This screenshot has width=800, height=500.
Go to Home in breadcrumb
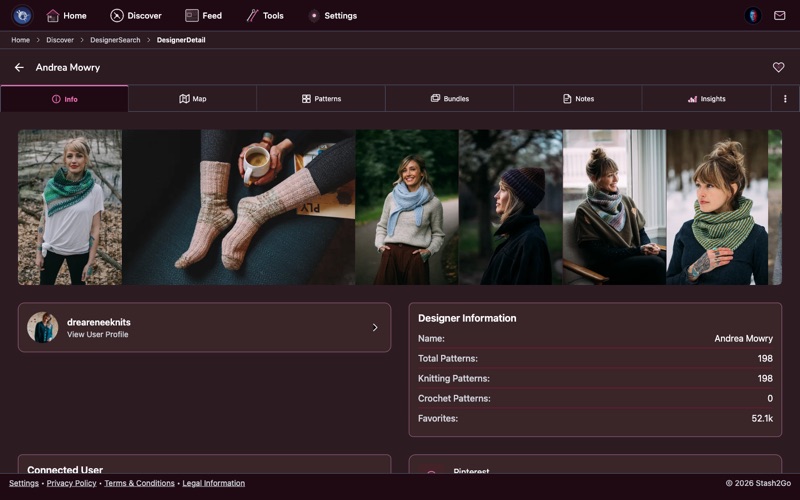click(x=20, y=40)
